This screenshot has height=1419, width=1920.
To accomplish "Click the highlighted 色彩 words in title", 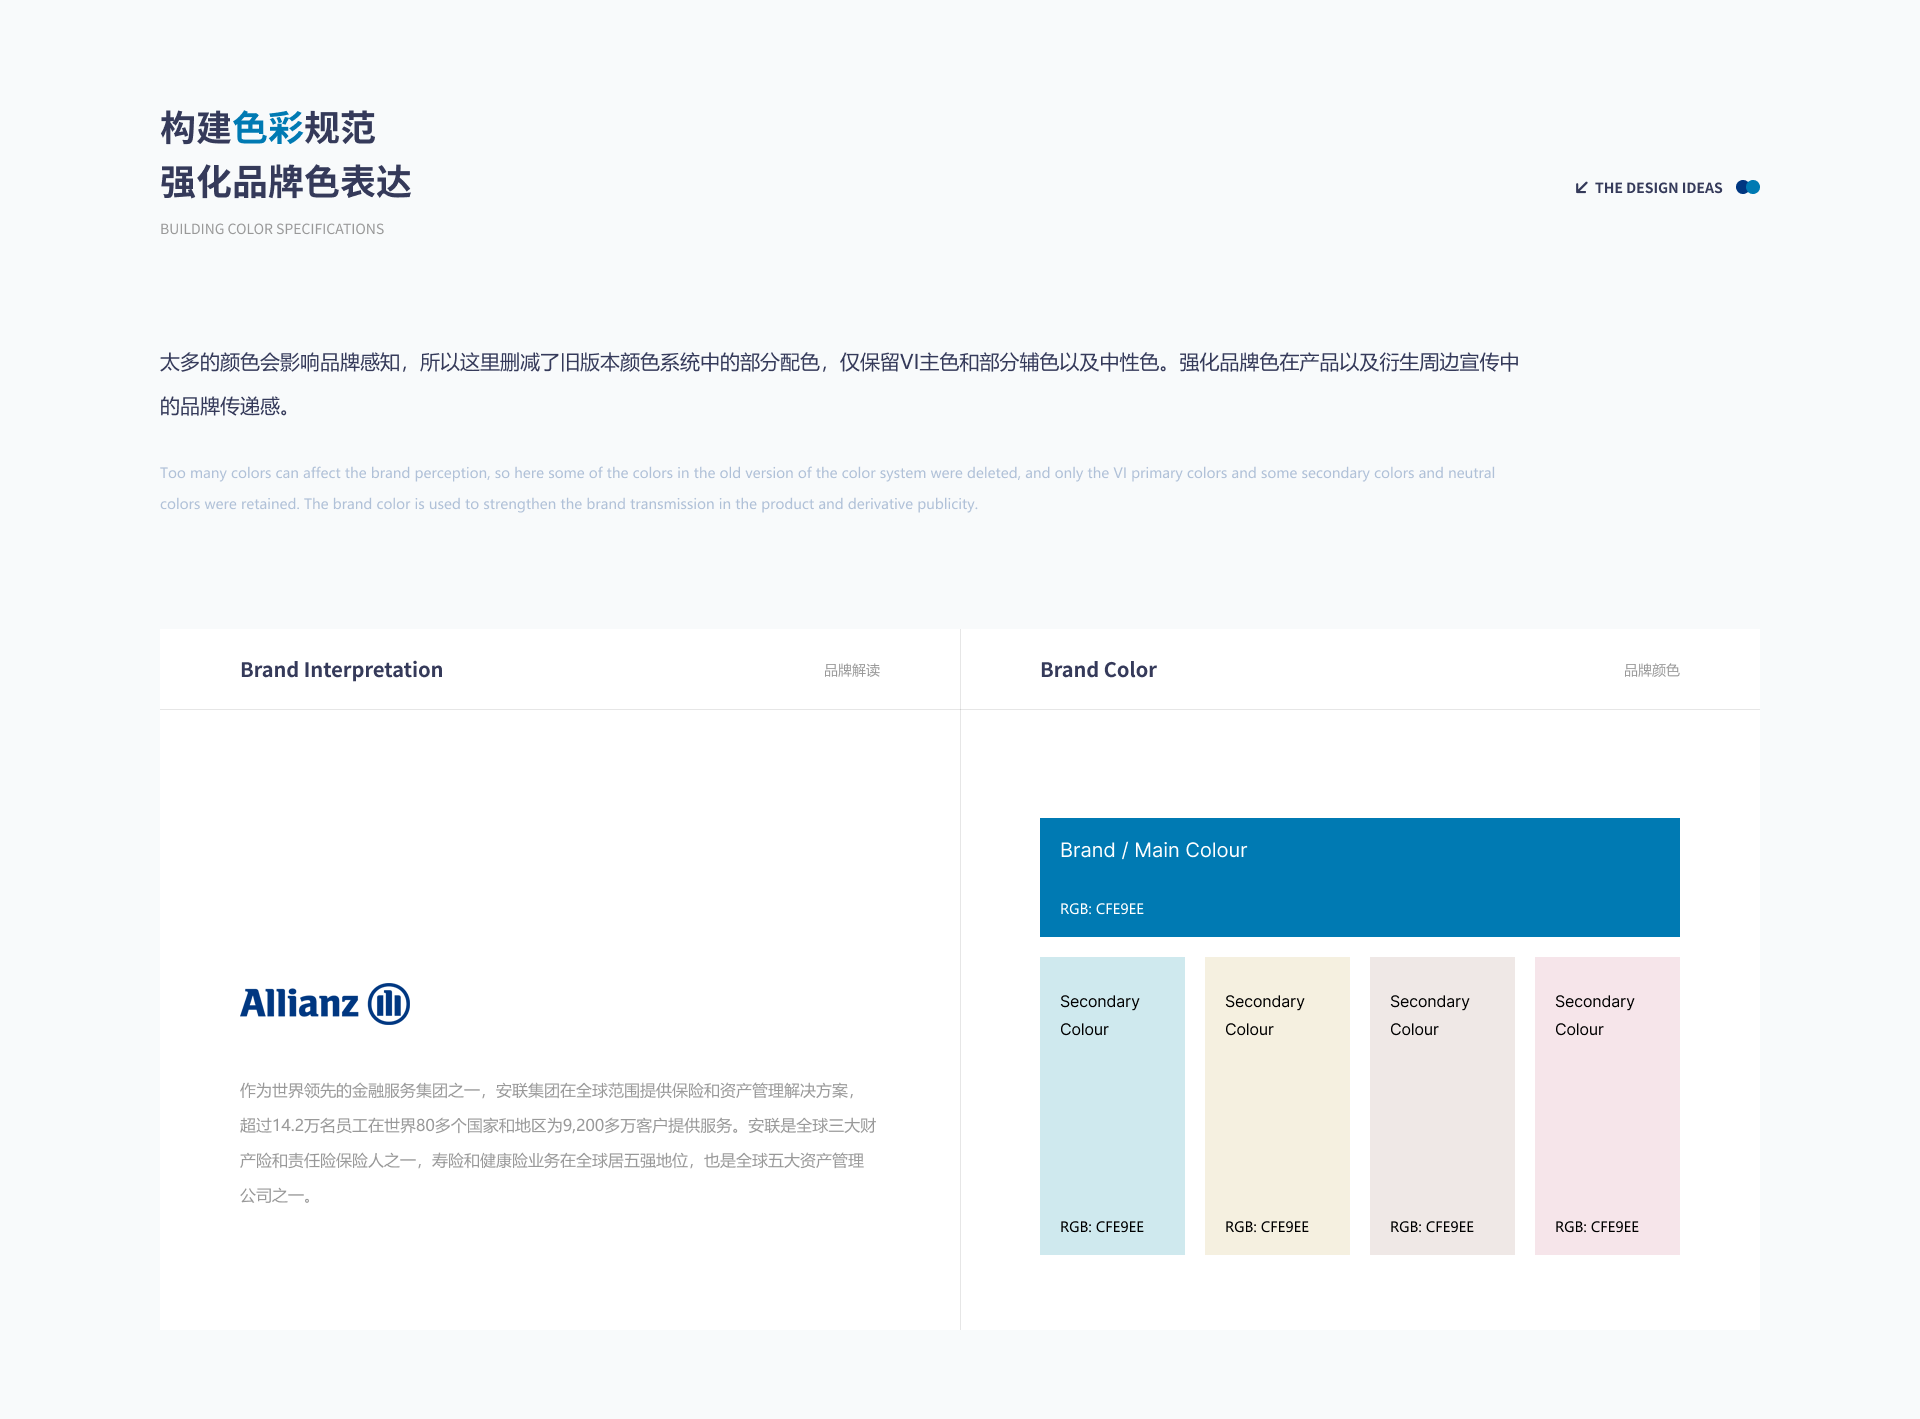I will [x=268, y=128].
